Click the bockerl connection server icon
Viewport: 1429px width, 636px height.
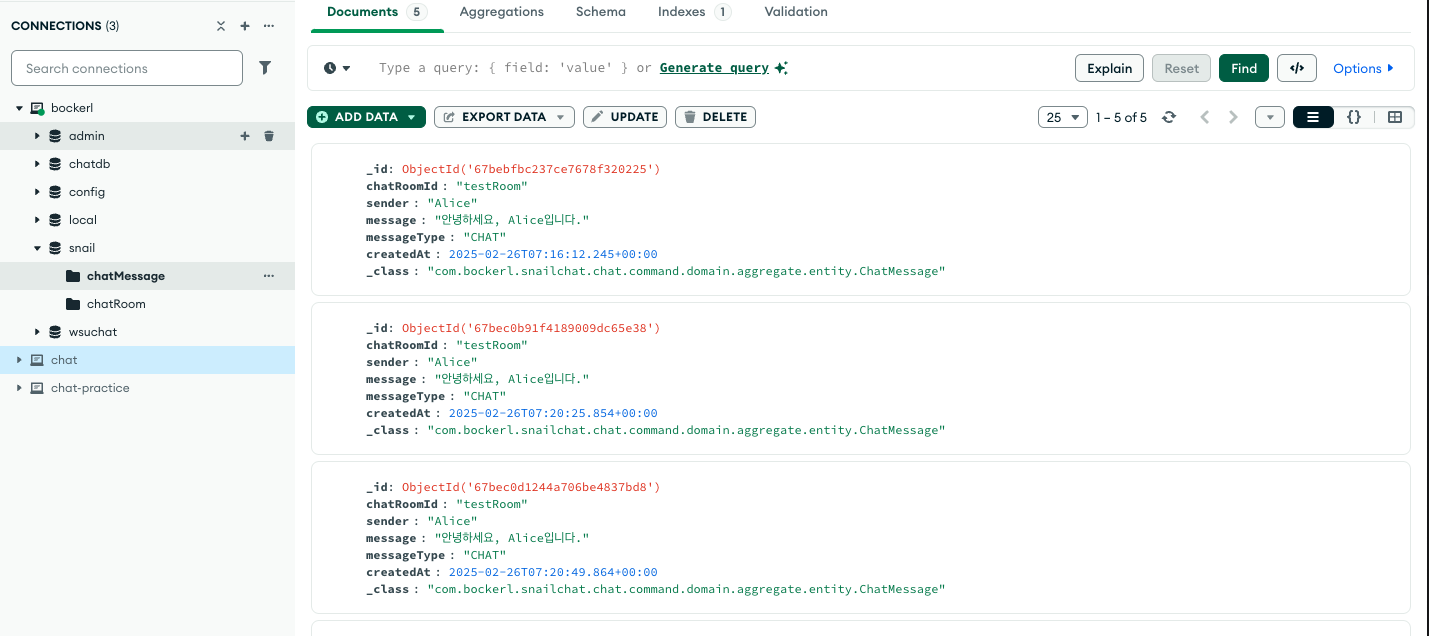click(37, 108)
